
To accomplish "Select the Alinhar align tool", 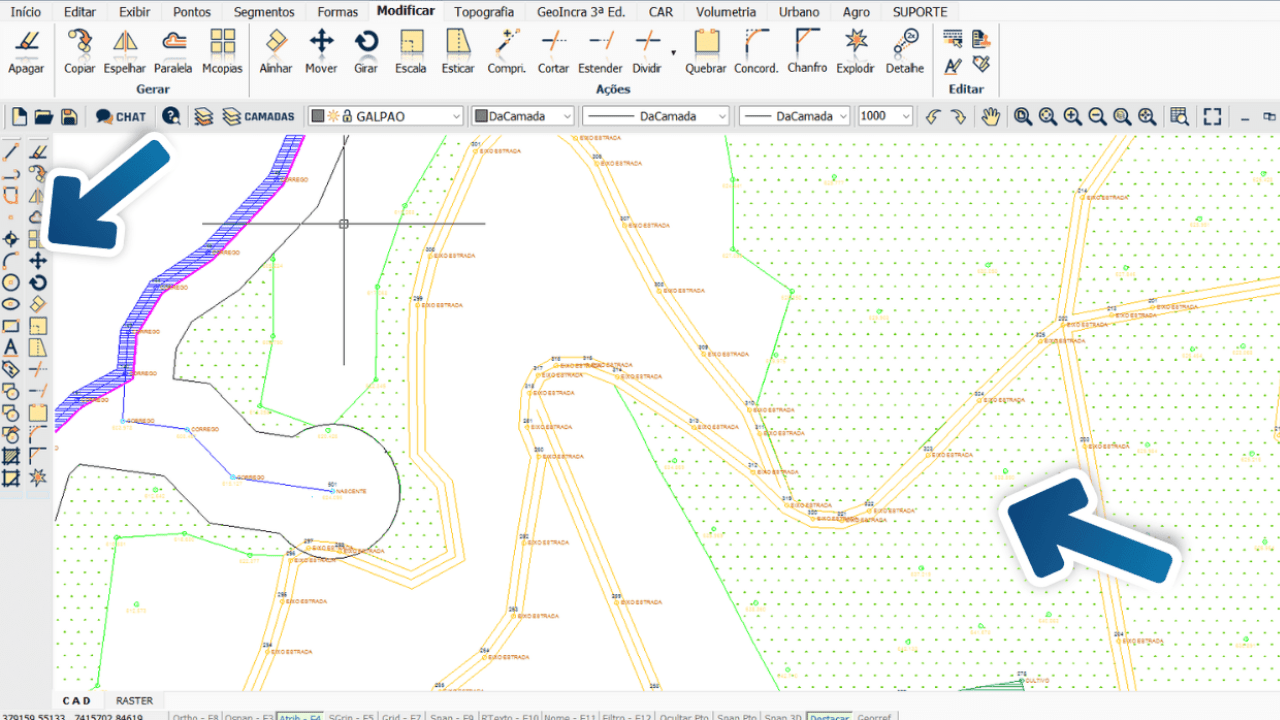I will 276,51.
